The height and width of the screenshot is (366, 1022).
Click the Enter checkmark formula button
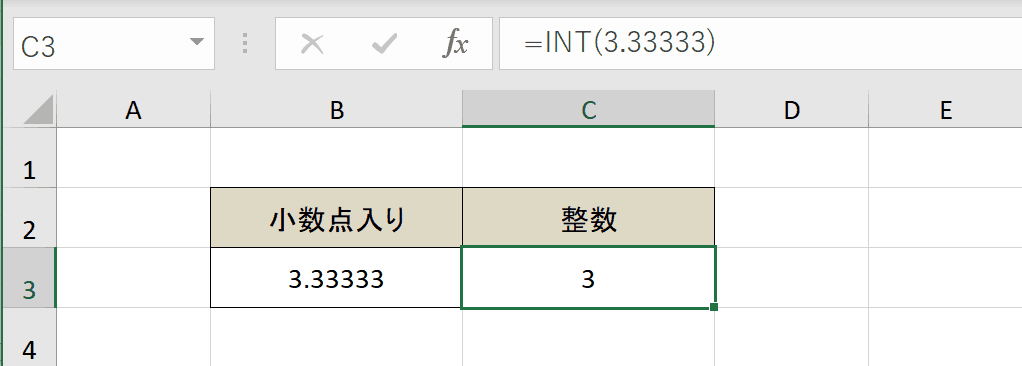point(385,44)
